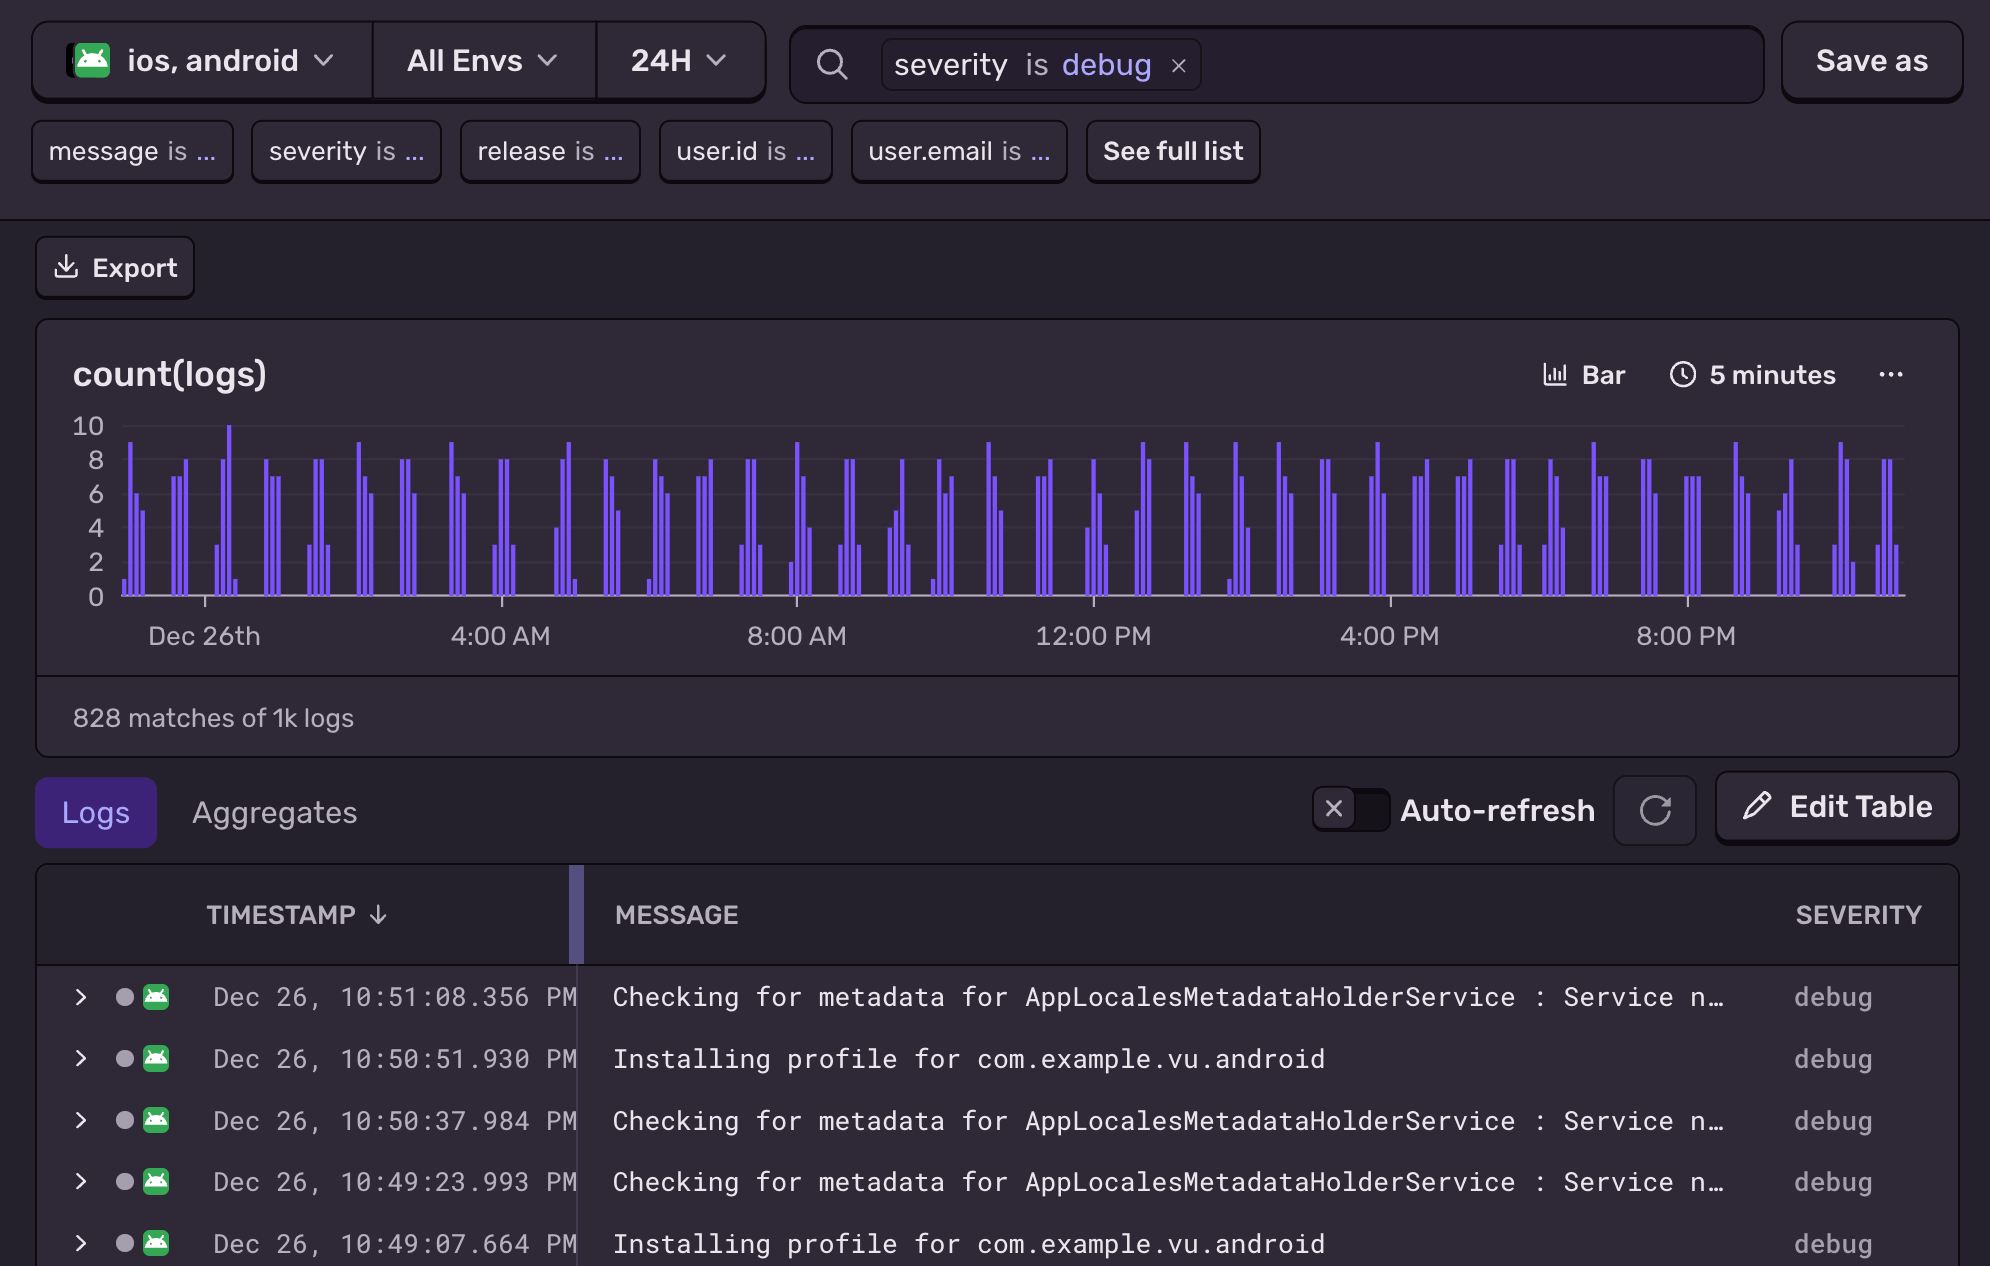Expand the first log entry row
Screen dimensions: 1990x1266
[x=80, y=997]
